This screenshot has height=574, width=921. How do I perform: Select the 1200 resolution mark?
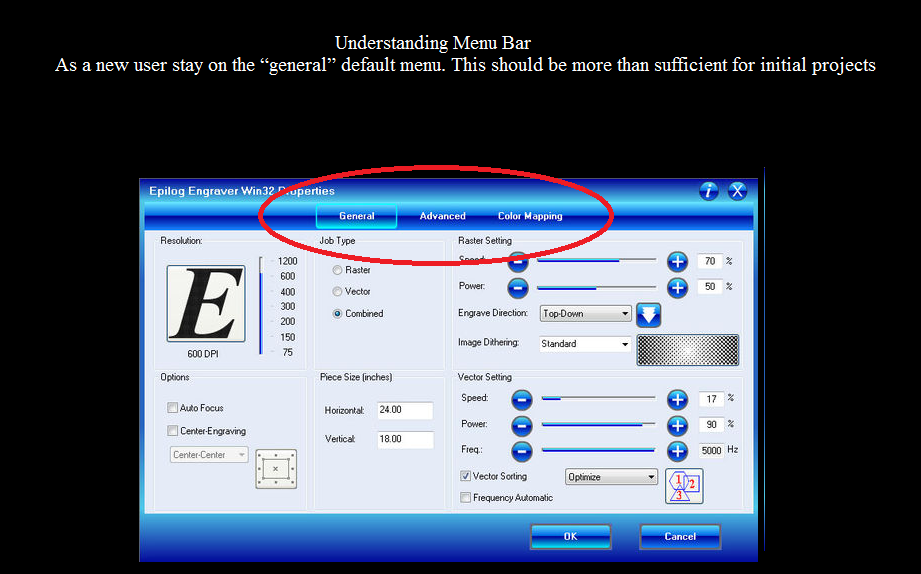(287, 261)
